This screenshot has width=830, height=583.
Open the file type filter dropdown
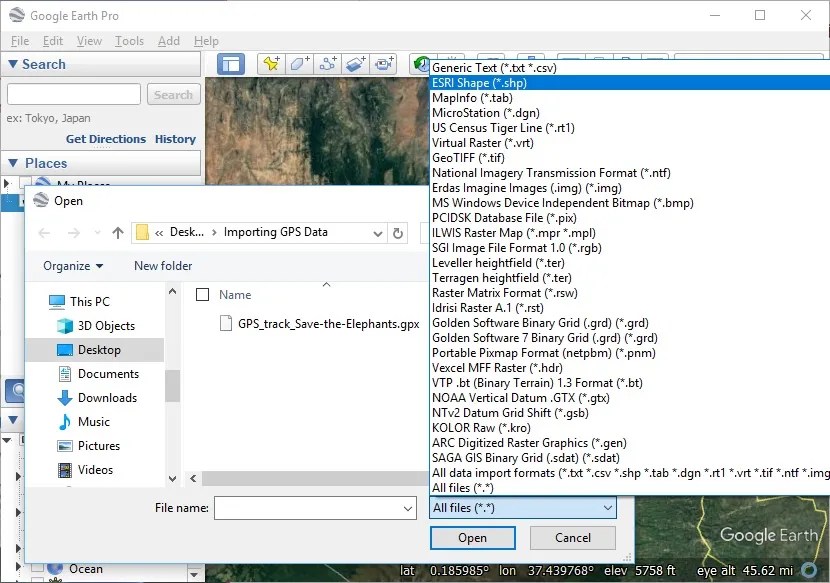522,508
